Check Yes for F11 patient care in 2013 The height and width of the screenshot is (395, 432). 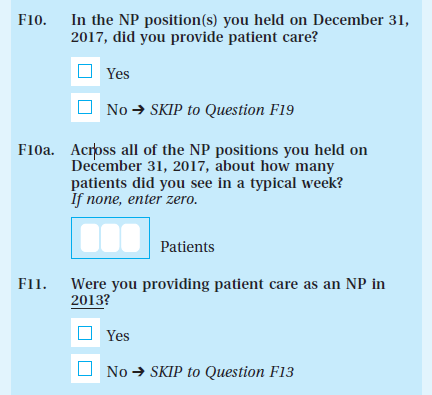[85, 333]
